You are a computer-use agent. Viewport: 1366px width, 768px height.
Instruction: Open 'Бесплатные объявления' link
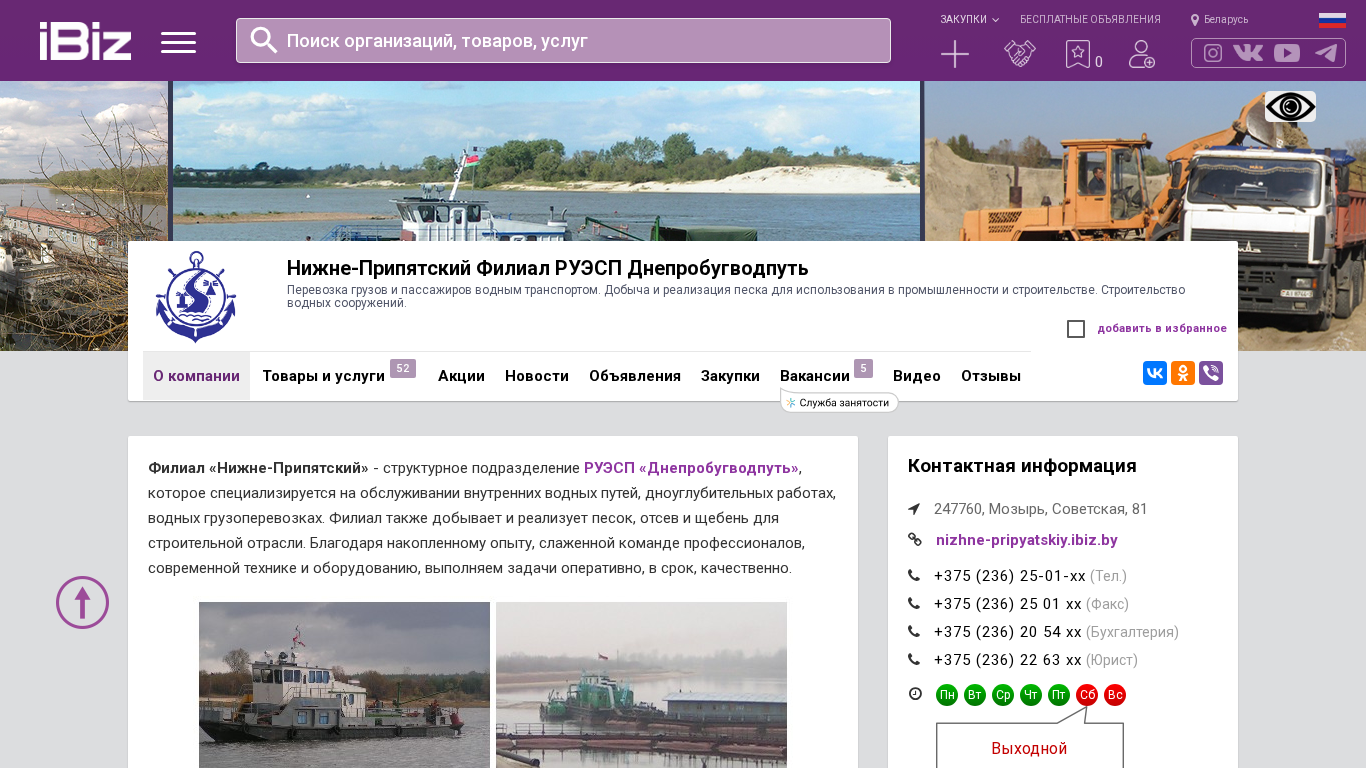[x=1090, y=20]
